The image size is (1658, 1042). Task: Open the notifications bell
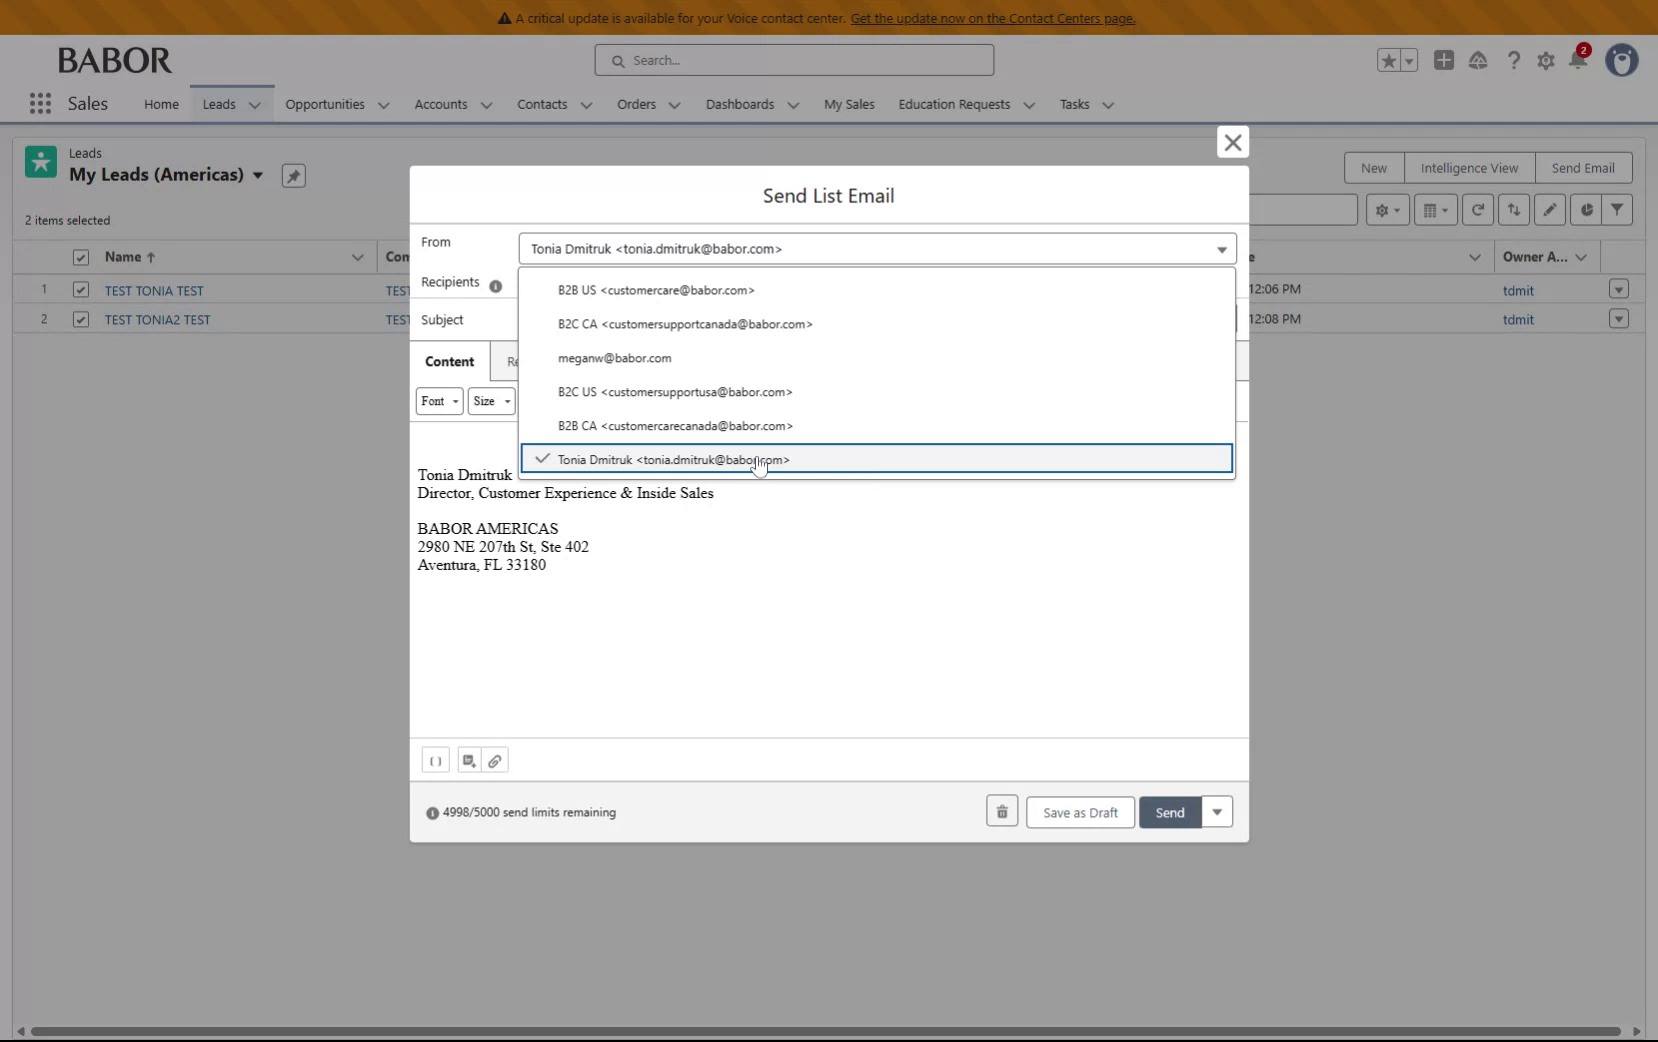(x=1580, y=60)
